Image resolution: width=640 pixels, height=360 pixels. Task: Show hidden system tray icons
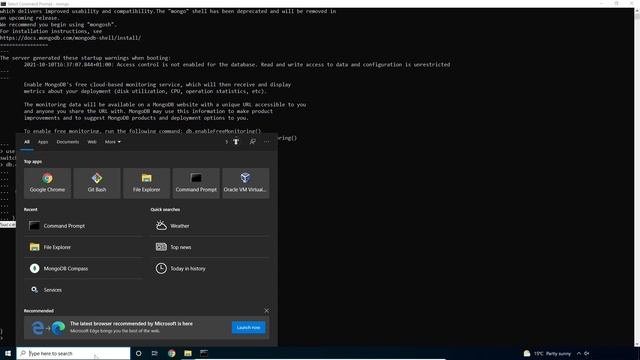579,353
